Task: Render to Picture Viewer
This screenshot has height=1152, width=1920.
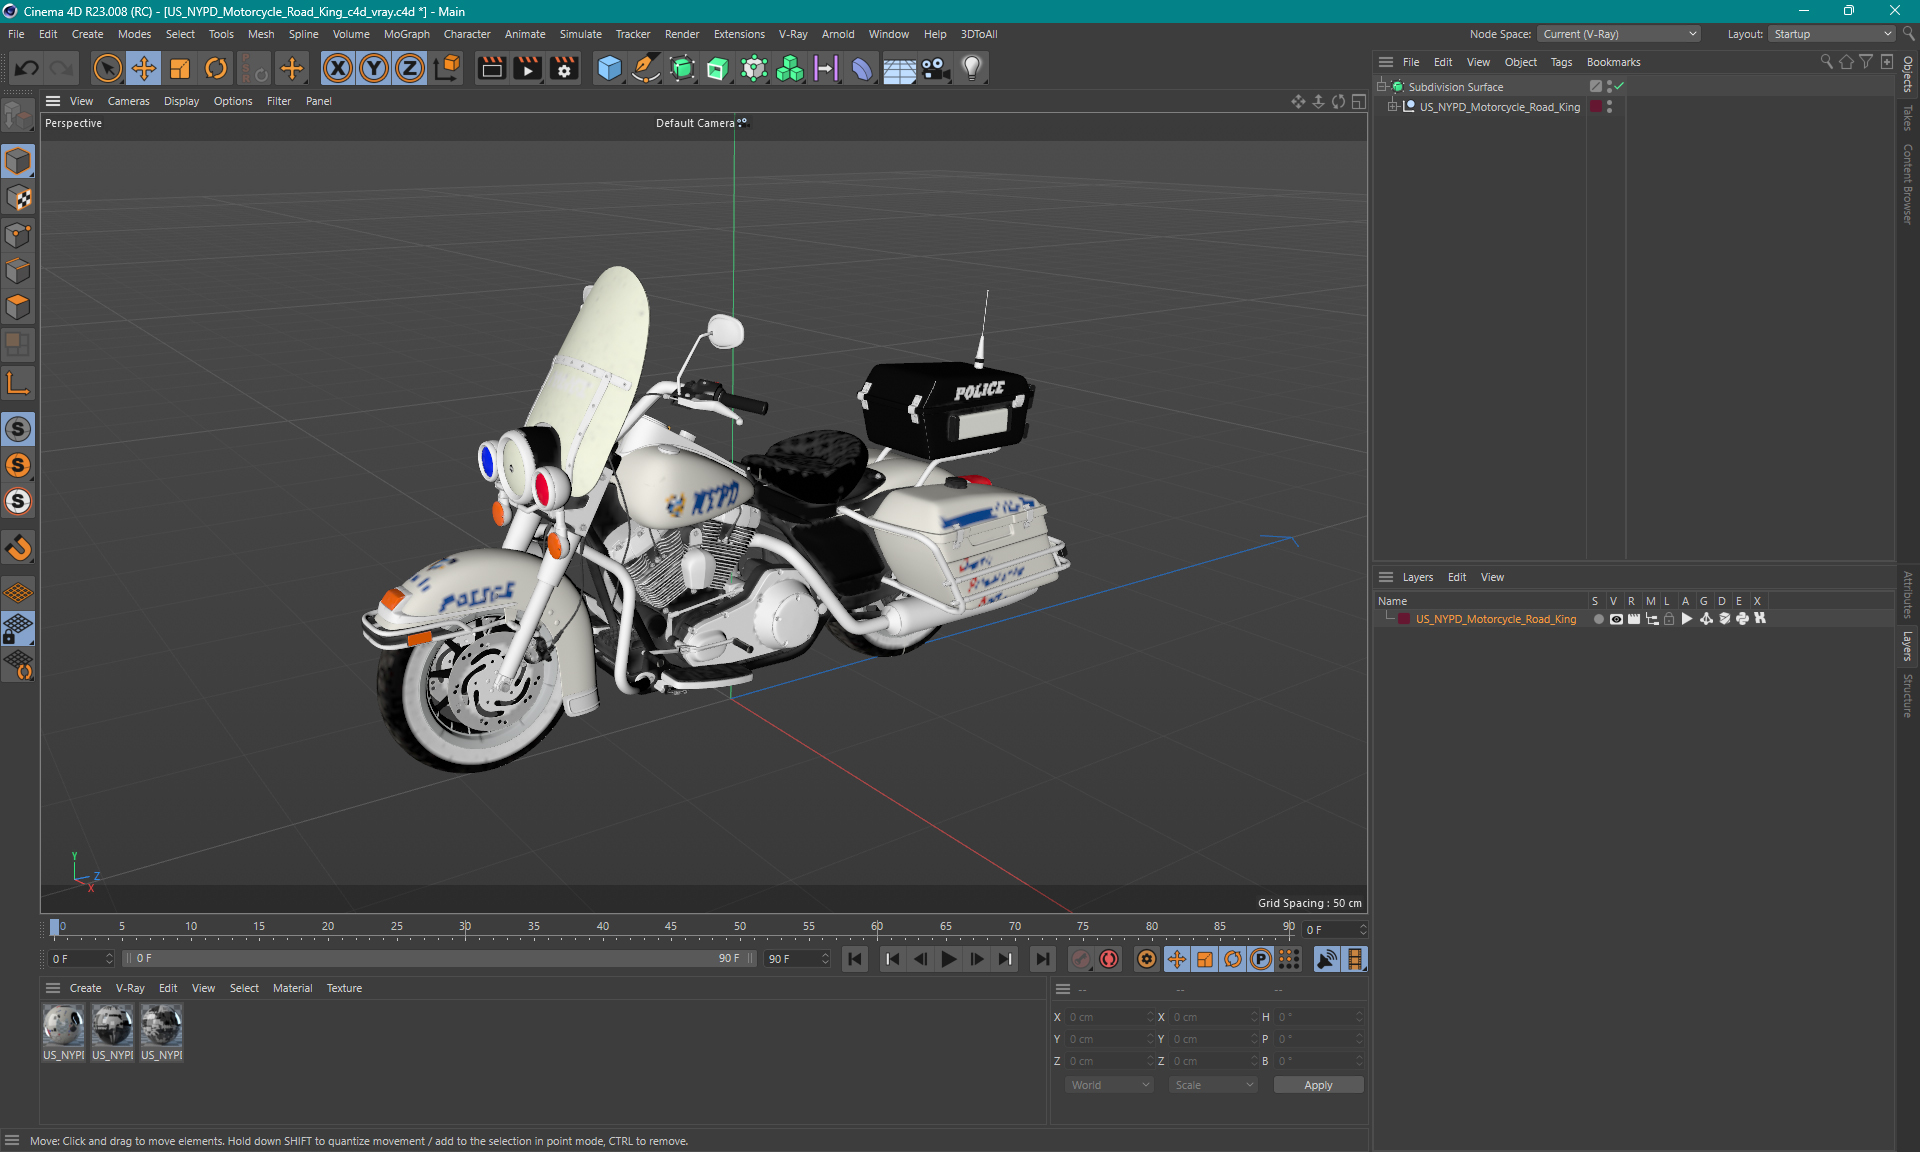Action: pyautogui.click(x=527, y=68)
